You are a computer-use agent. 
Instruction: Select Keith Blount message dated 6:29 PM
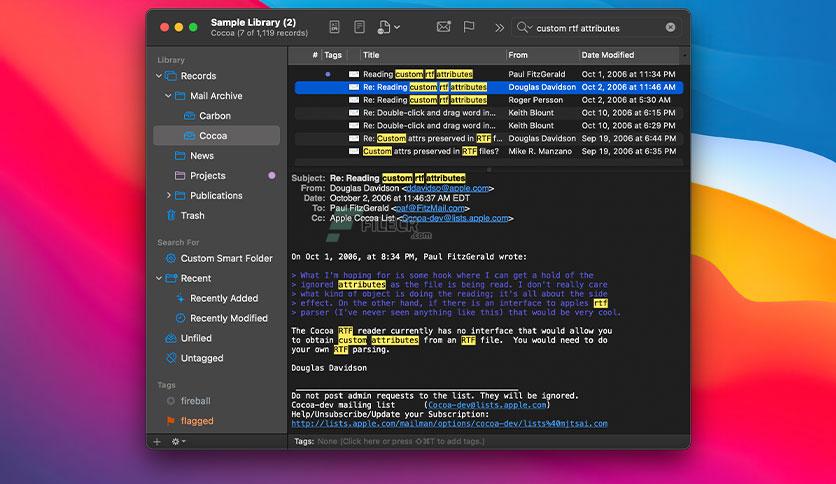pyautogui.click(x=488, y=125)
